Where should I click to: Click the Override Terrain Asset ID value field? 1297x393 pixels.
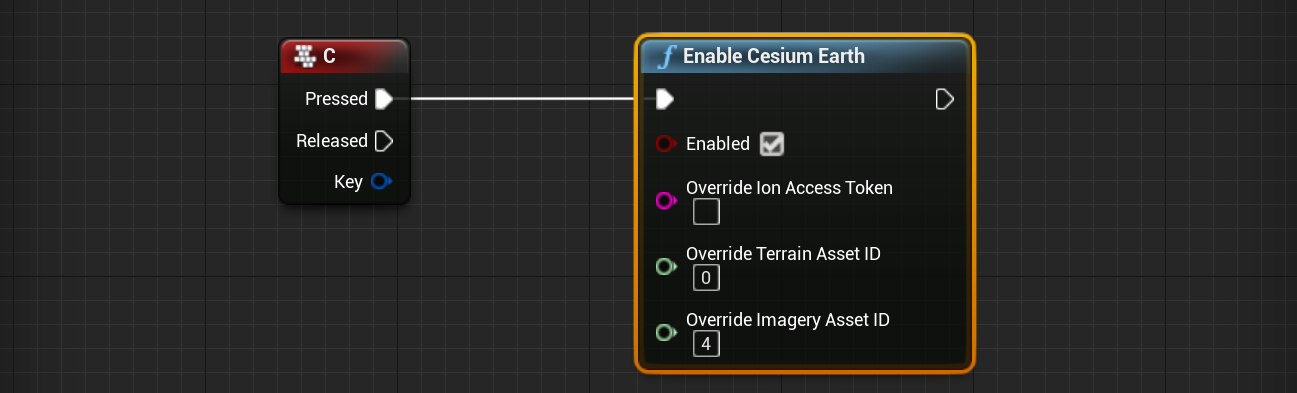tap(706, 277)
